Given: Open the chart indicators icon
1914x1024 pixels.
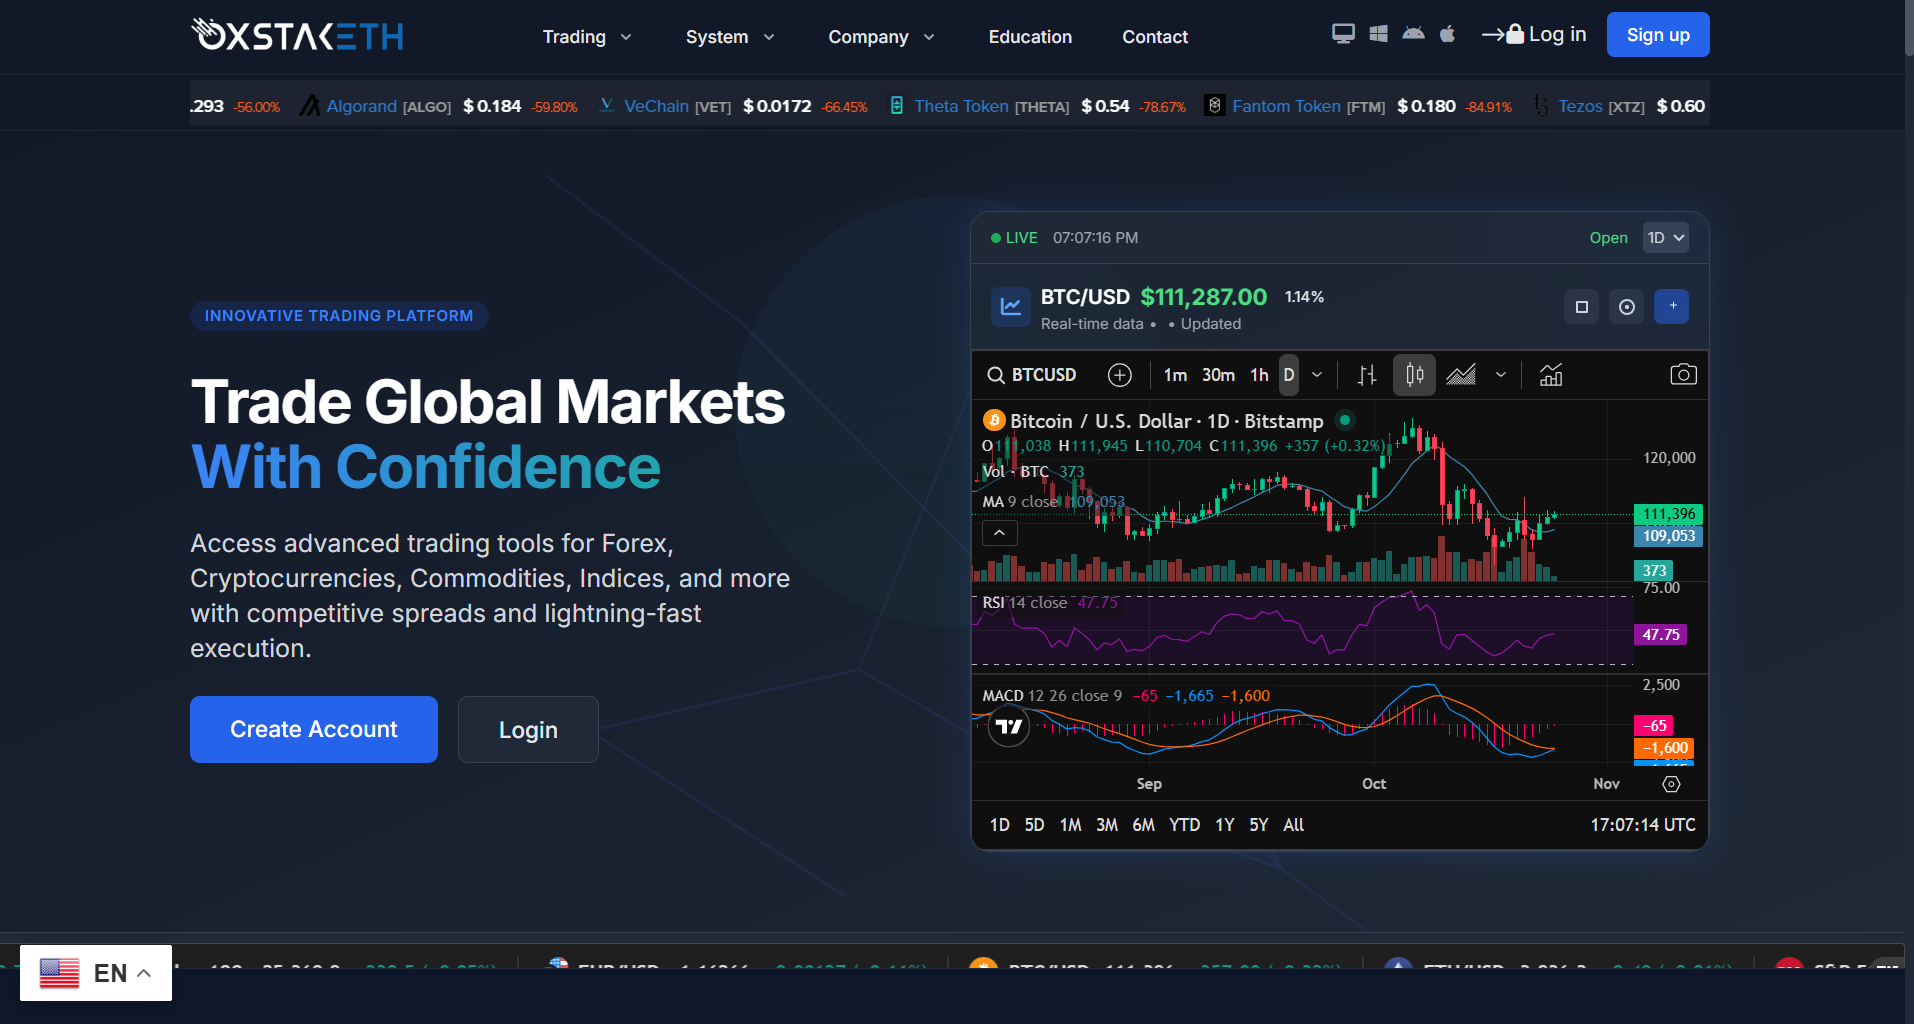Looking at the screenshot, I should 1551,375.
